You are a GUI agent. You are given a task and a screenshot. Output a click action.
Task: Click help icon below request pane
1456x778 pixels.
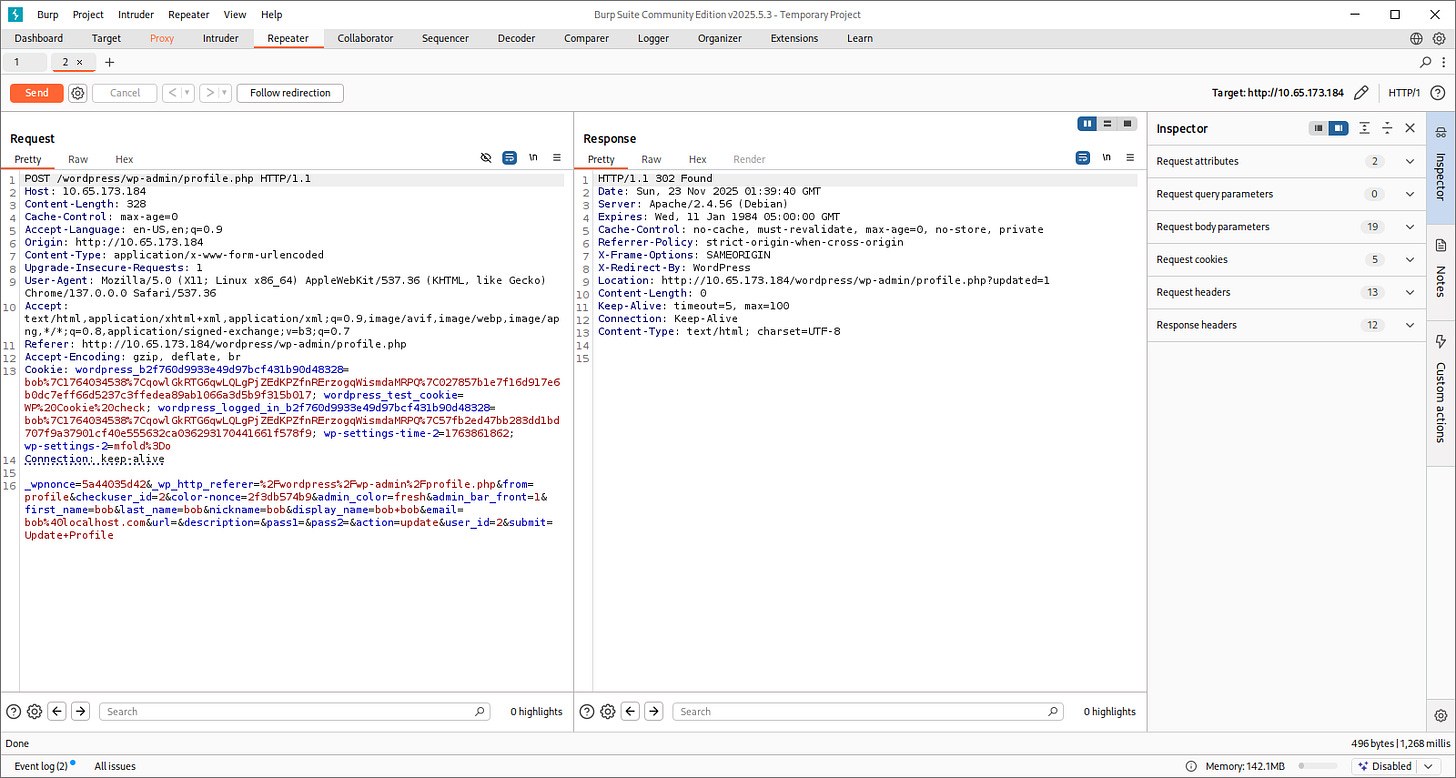pos(13,711)
